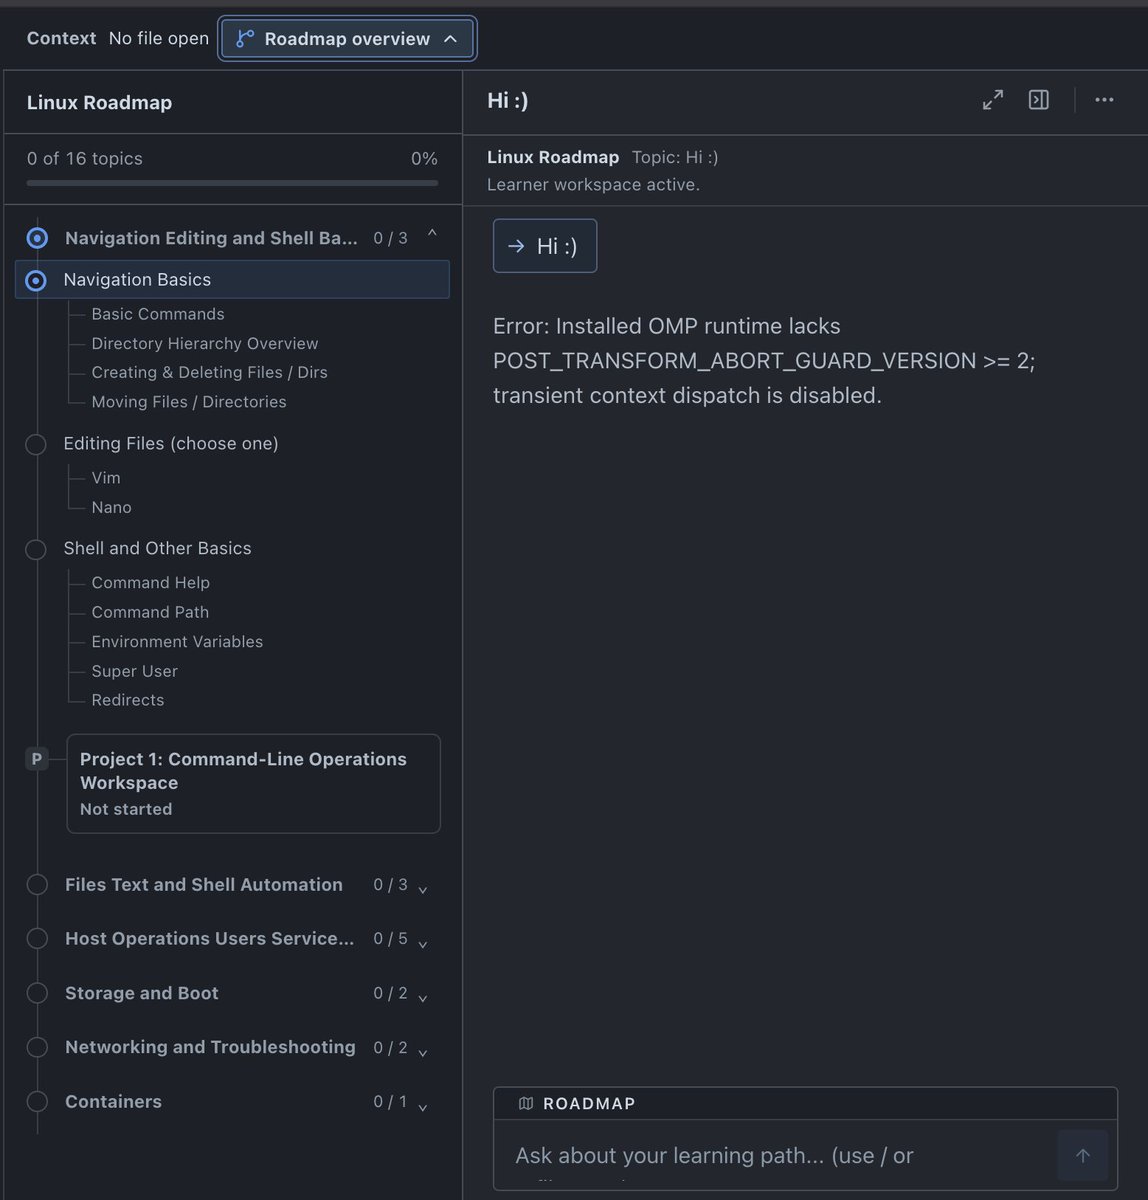The image size is (1148, 1200).
Task: Open Directory Hierarchy Overview subtopic
Action: (205, 343)
